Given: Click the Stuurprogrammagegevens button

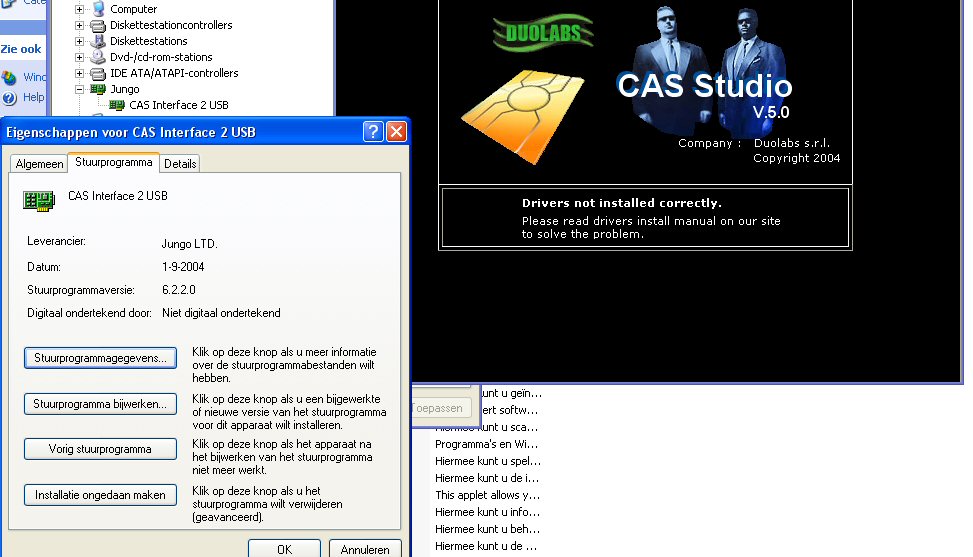Looking at the screenshot, I should 101,358.
